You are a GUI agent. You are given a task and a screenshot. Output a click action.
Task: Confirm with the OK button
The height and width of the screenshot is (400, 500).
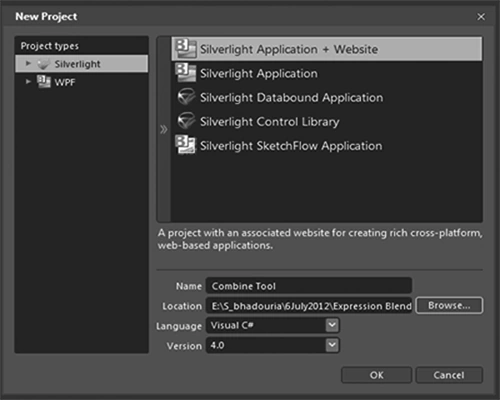[x=377, y=375]
